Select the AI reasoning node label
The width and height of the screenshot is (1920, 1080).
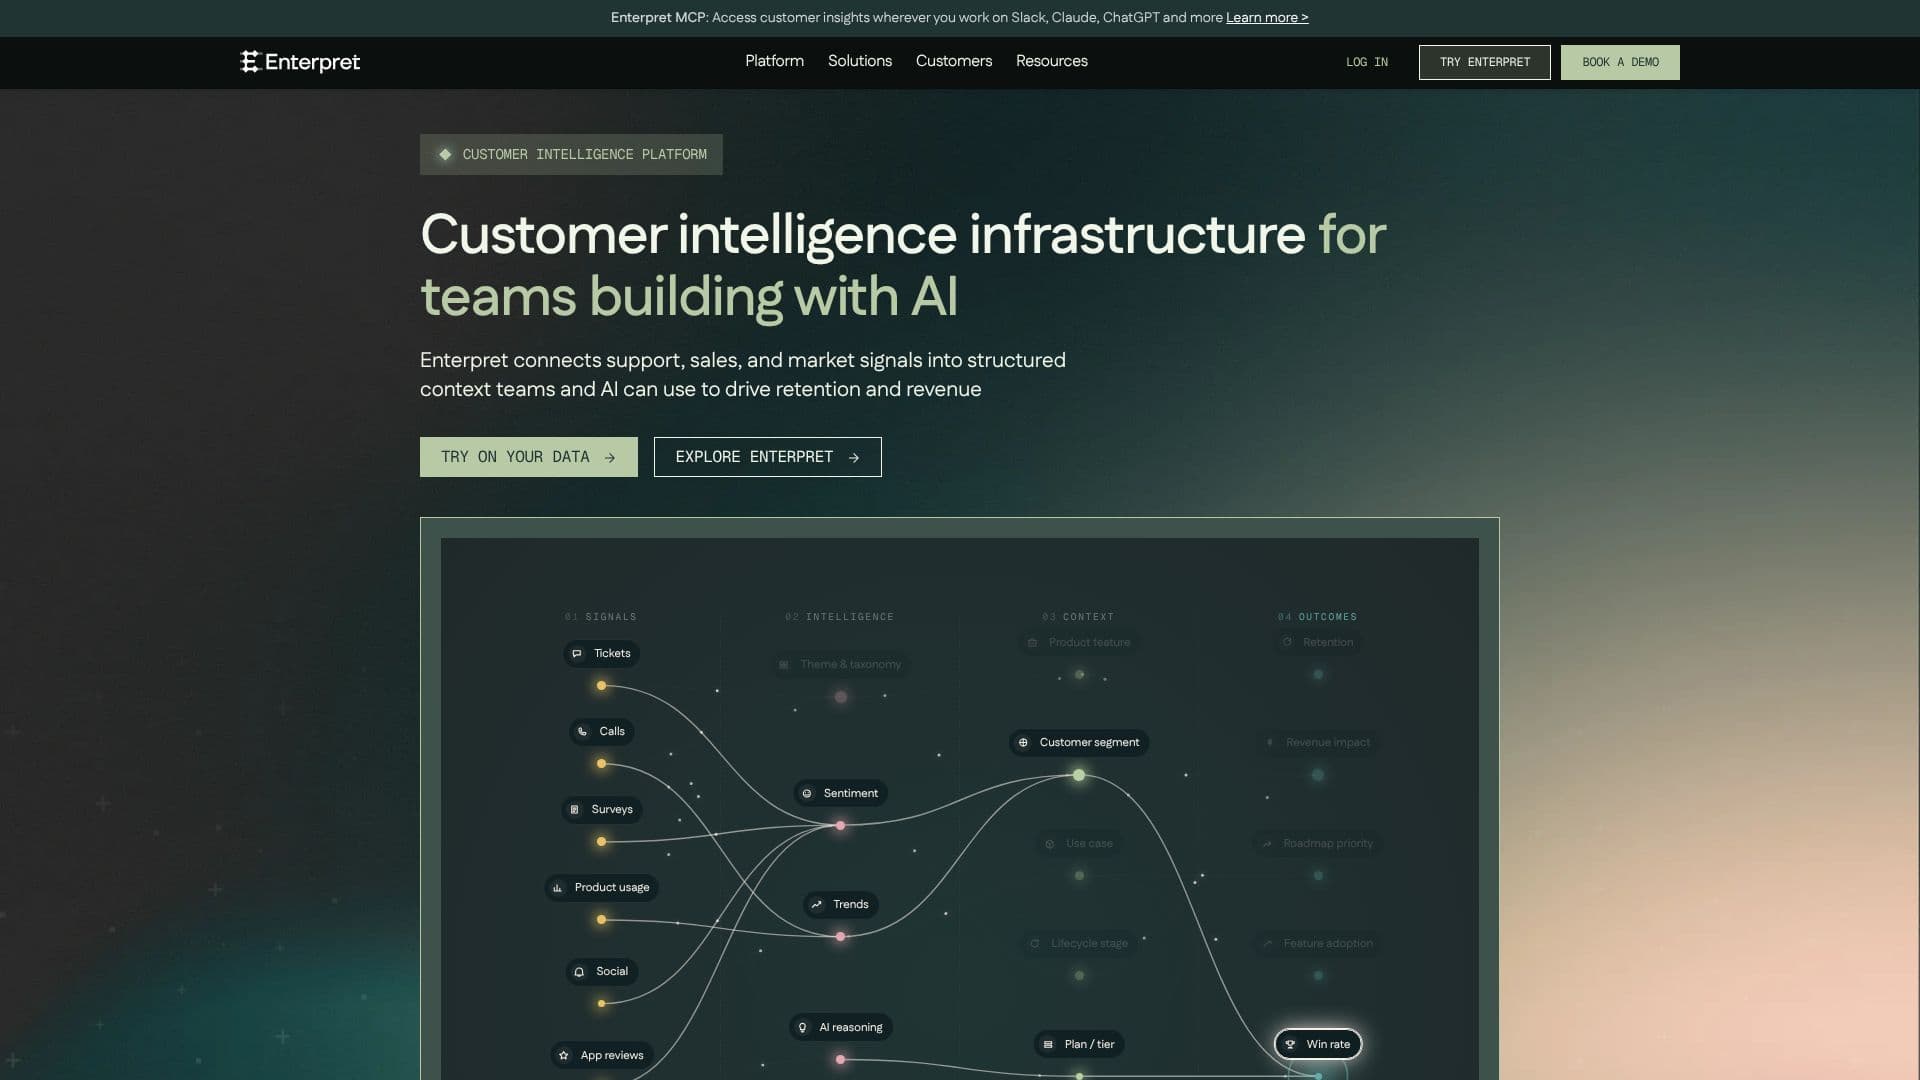click(x=840, y=1028)
